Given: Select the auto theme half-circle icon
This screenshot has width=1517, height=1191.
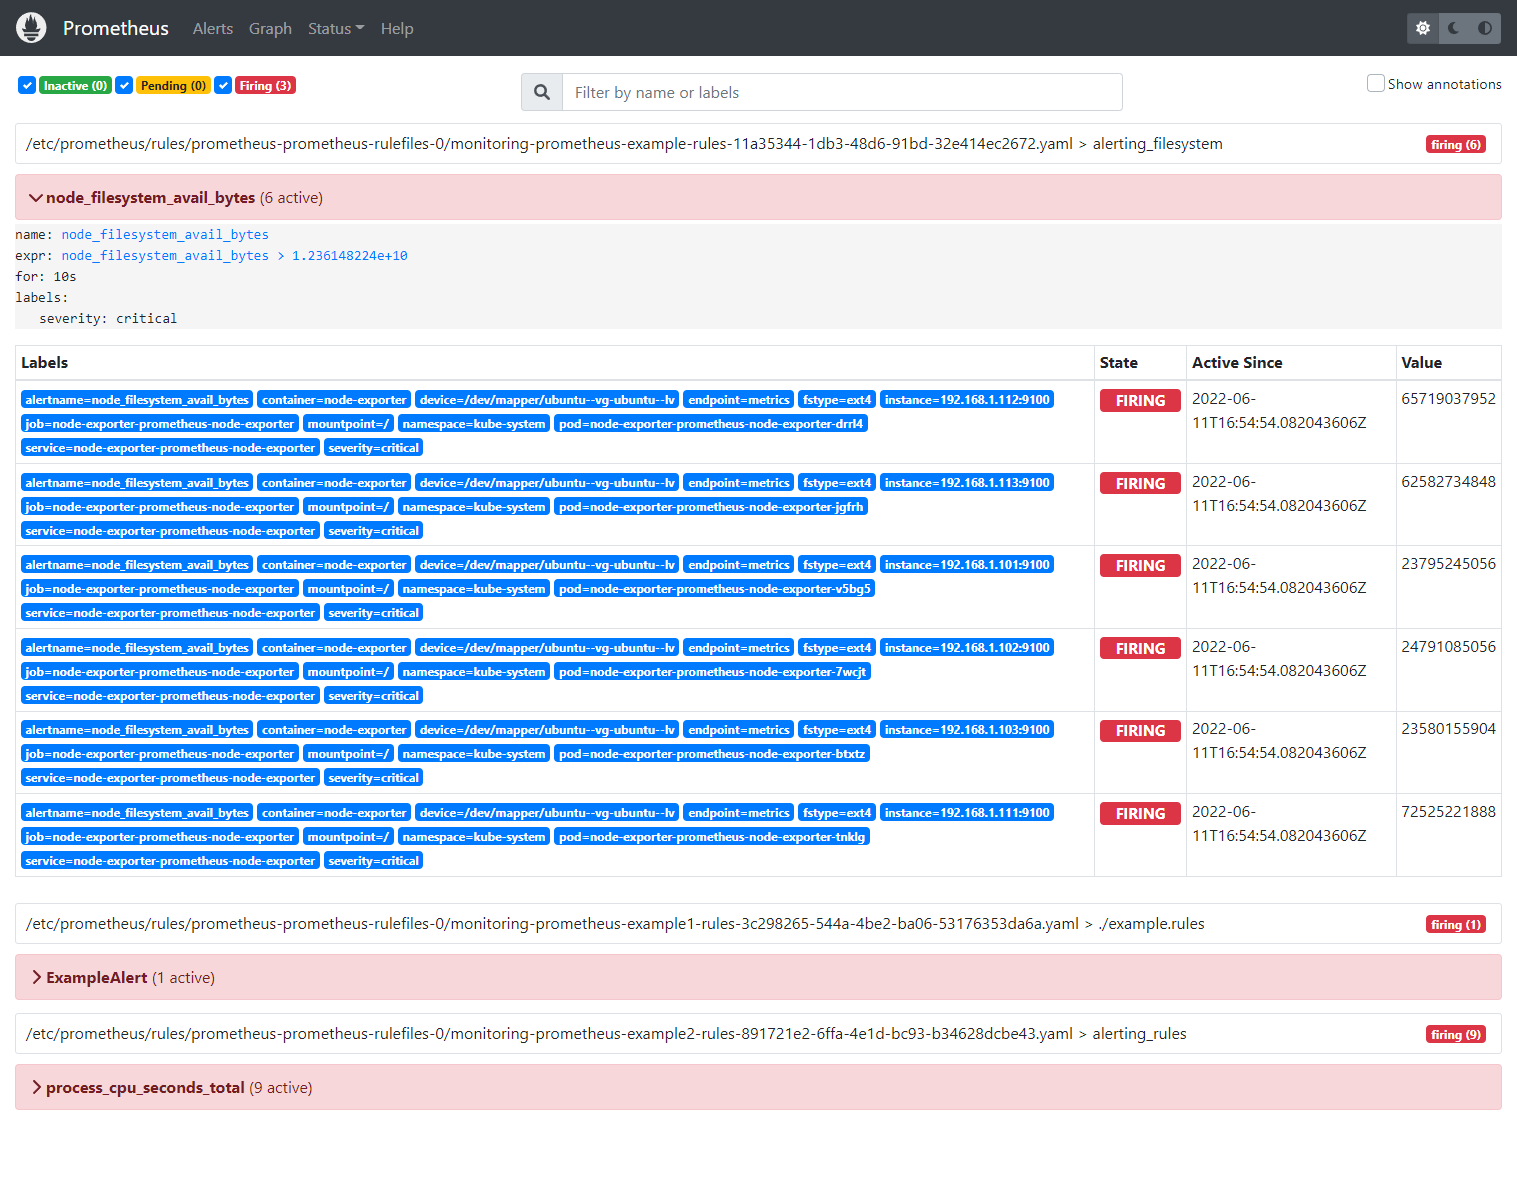Looking at the screenshot, I should (x=1485, y=28).
